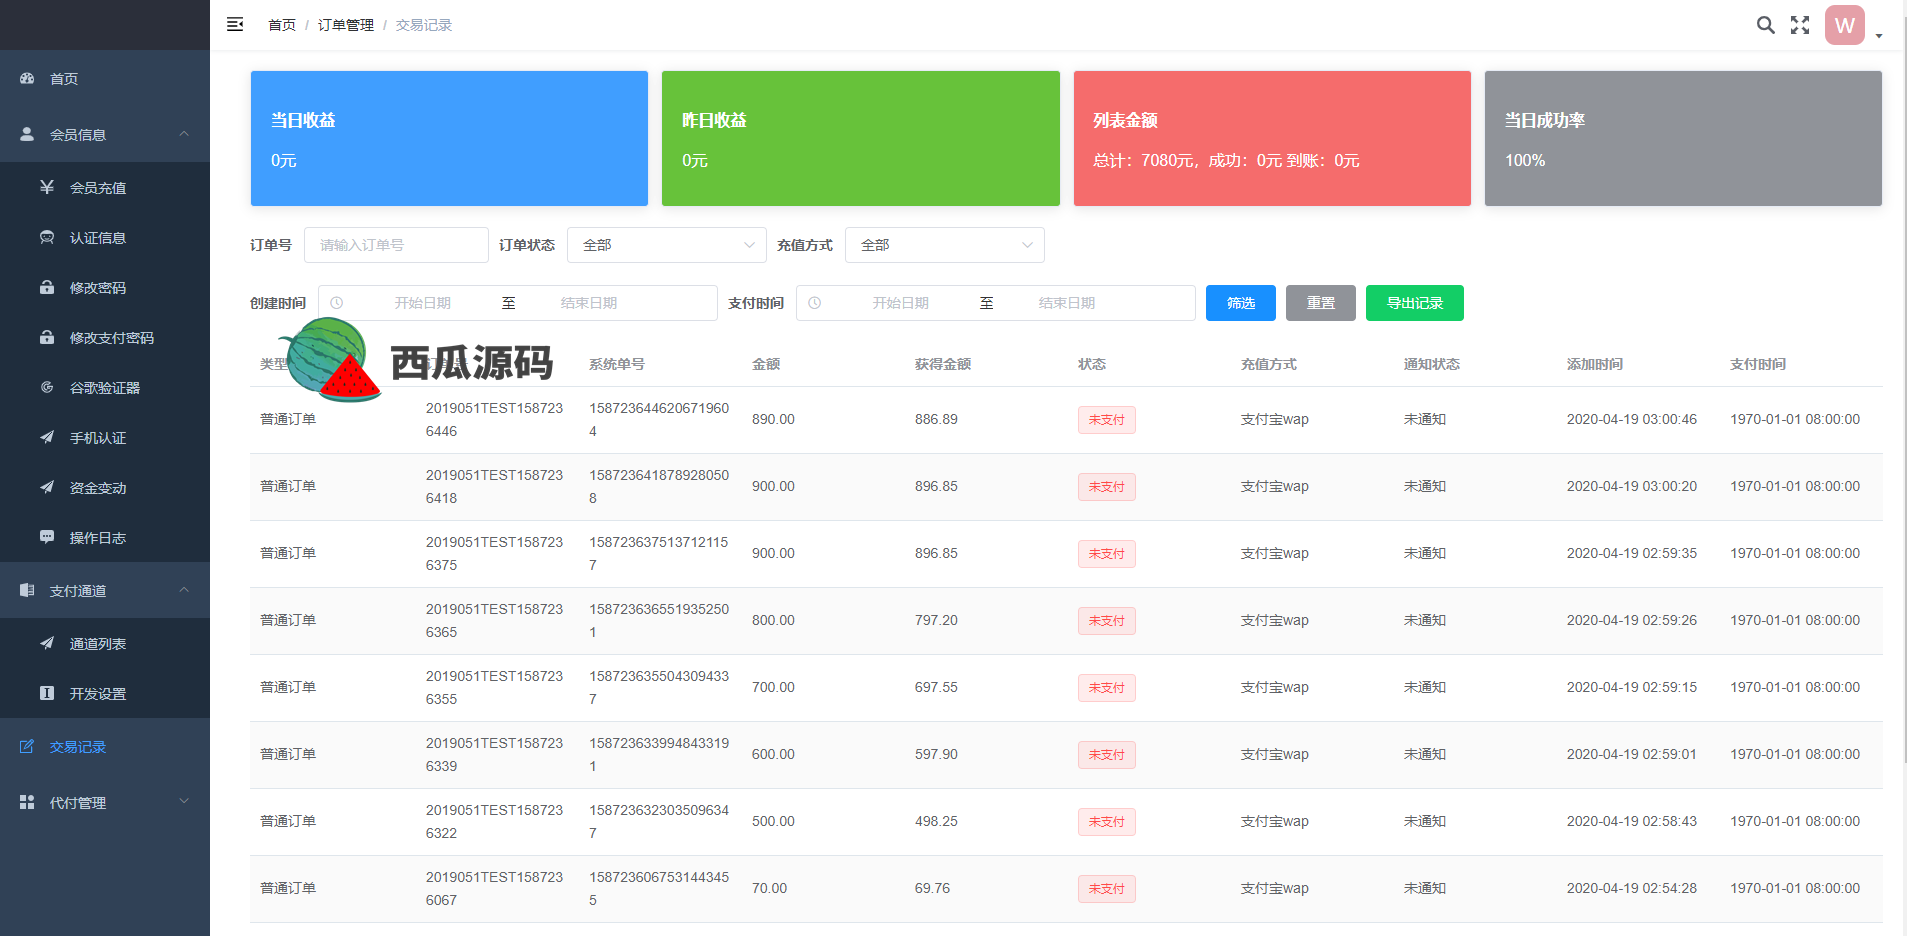
Task: Focus the 订单号 input field
Action: [396, 245]
